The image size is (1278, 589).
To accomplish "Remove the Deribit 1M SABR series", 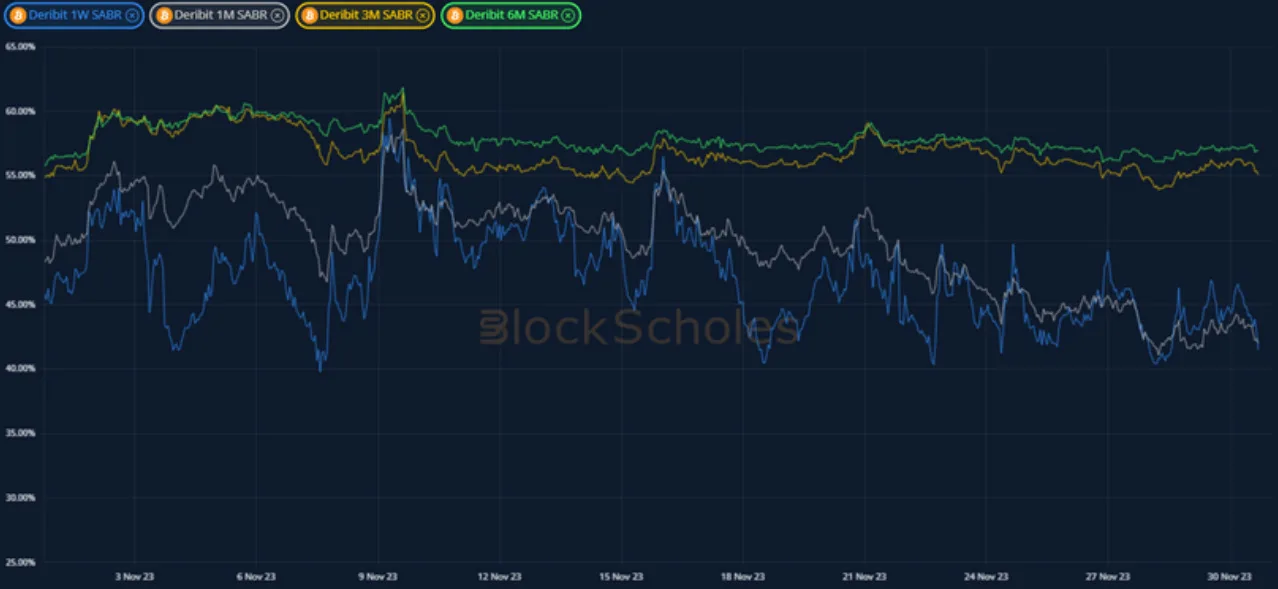I will click(x=277, y=15).
